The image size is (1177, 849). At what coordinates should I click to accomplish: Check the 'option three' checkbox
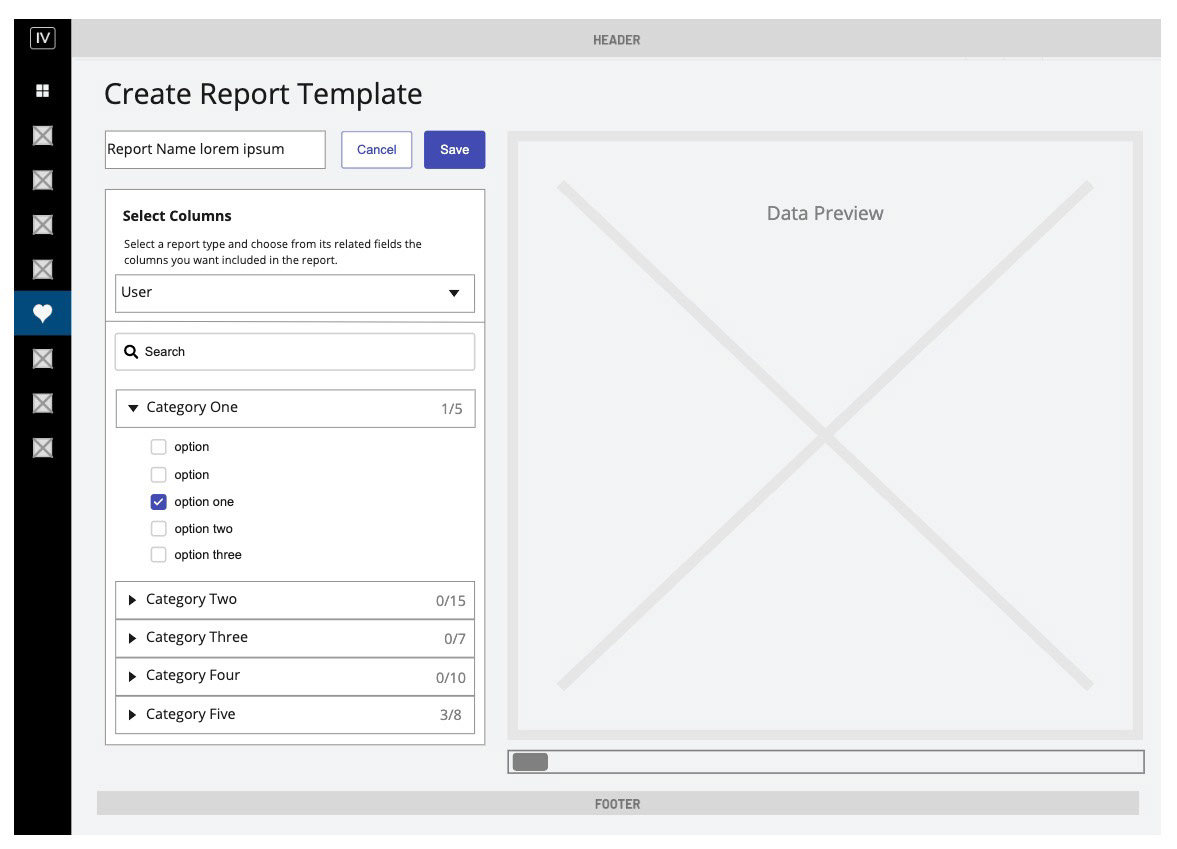coord(158,555)
